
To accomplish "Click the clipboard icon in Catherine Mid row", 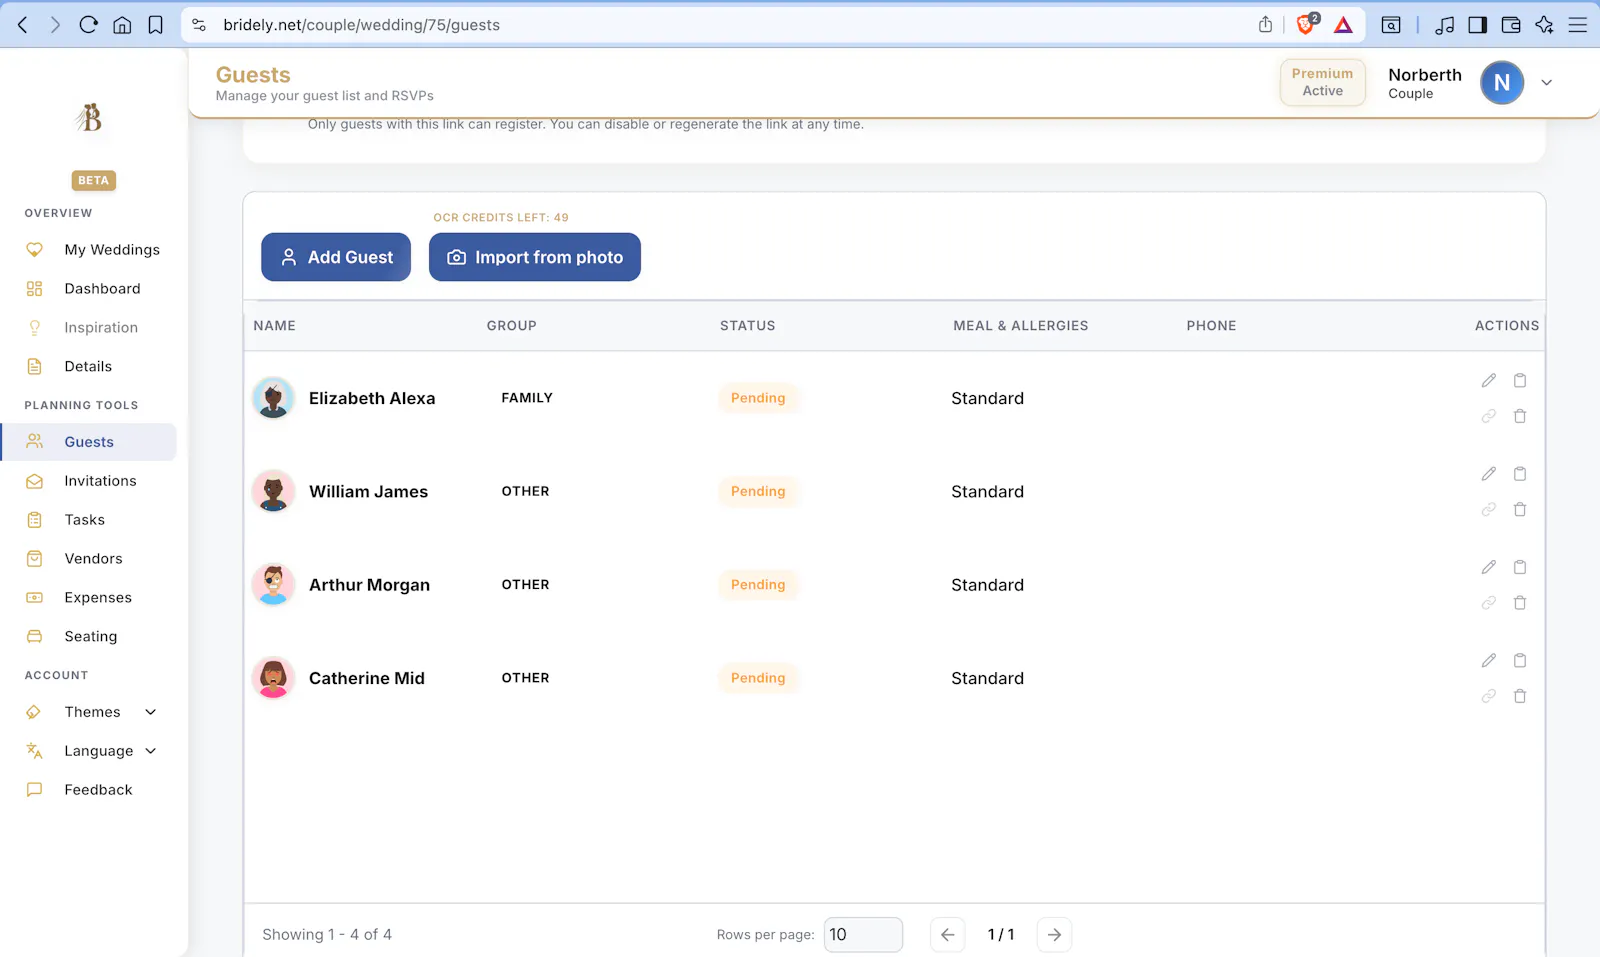I will pyautogui.click(x=1520, y=660).
